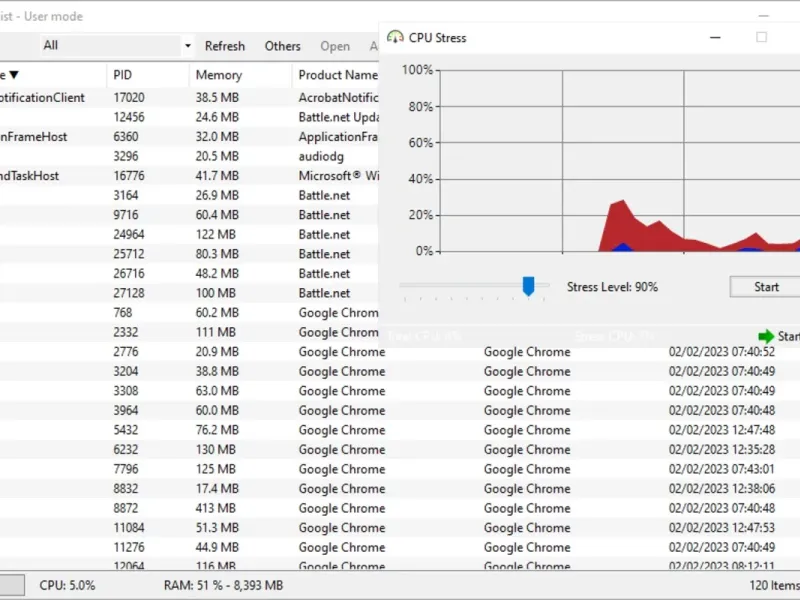Click the 02/02/2023 12:47:53 timestamp
The width and height of the screenshot is (800, 600).
(x=721, y=528)
